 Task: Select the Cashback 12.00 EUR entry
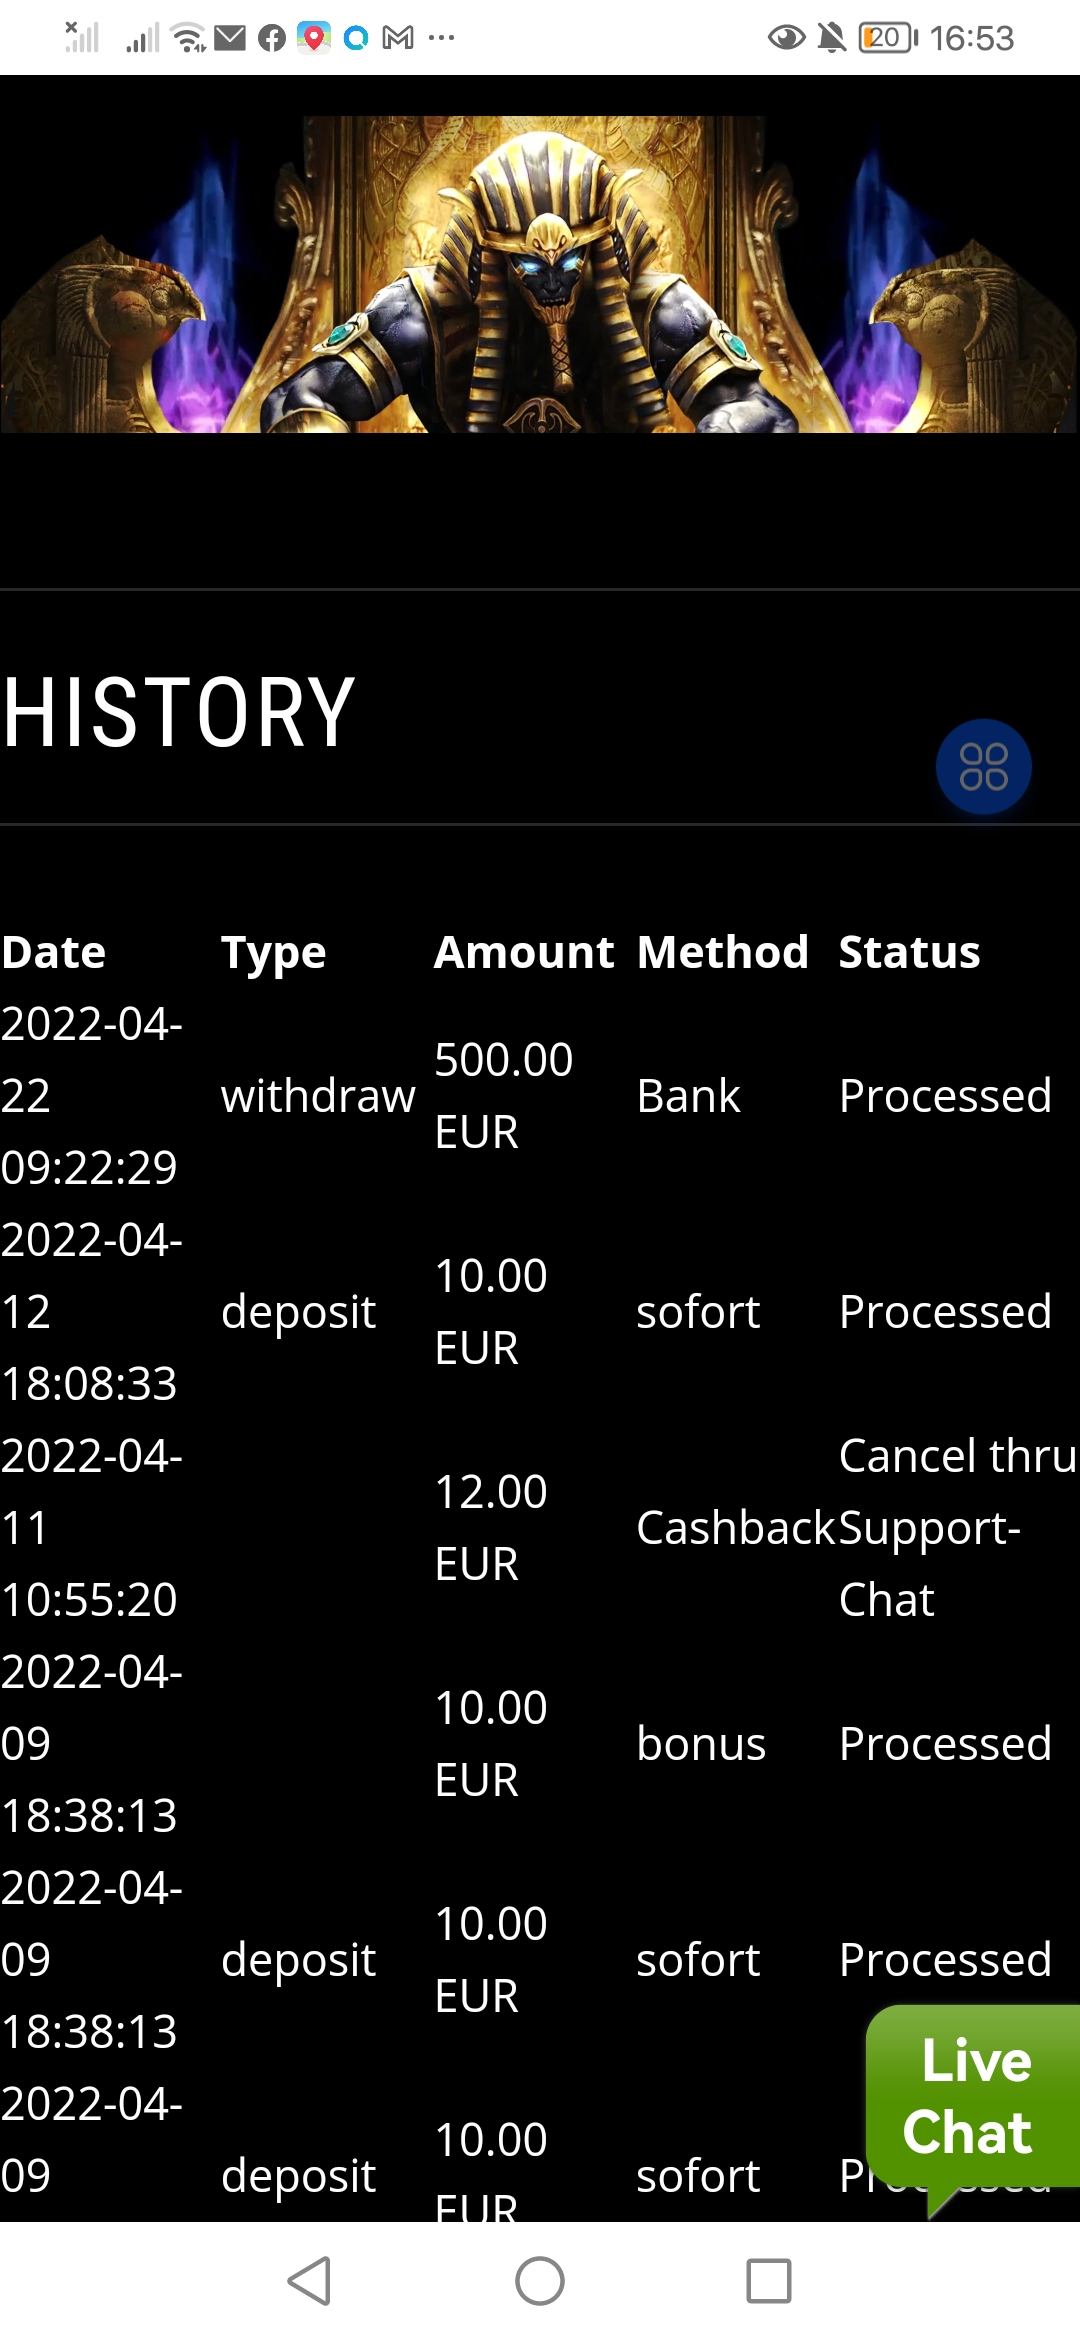coord(734,1527)
